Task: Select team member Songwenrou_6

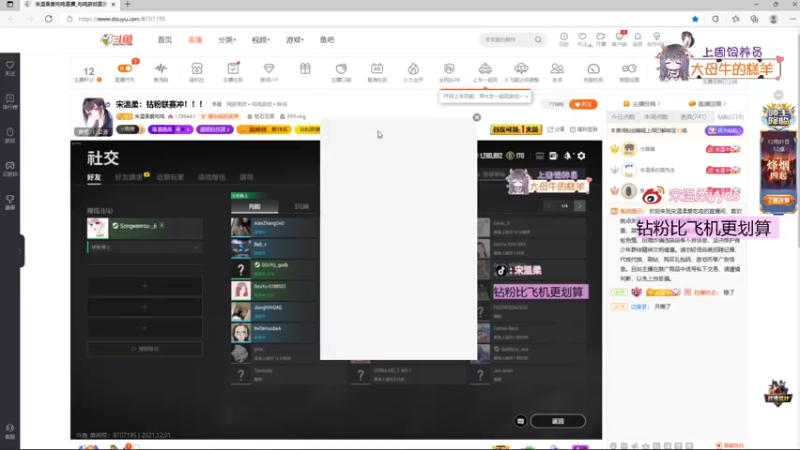Action: click(x=145, y=228)
